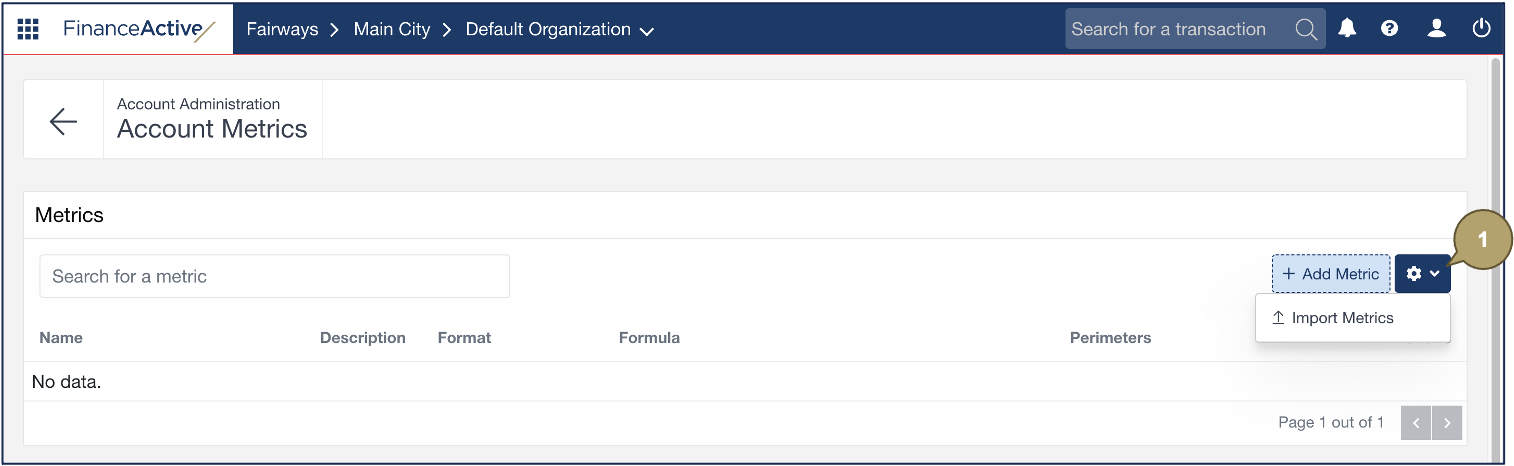Click Main City breadcrumb link
This screenshot has height=466, width=1514.
(x=392, y=29)
